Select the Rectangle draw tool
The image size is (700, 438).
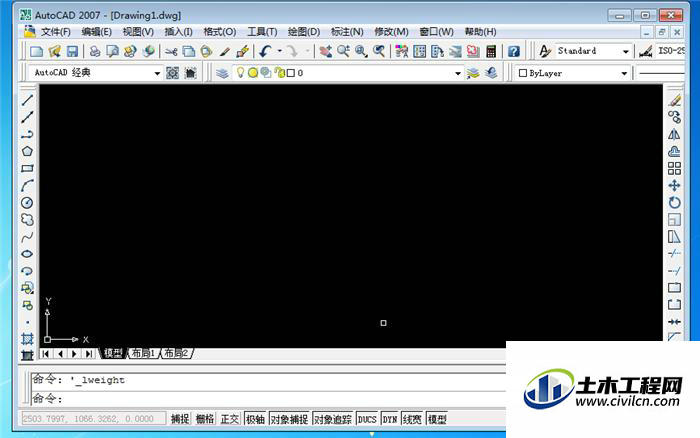tap(27, 168)
